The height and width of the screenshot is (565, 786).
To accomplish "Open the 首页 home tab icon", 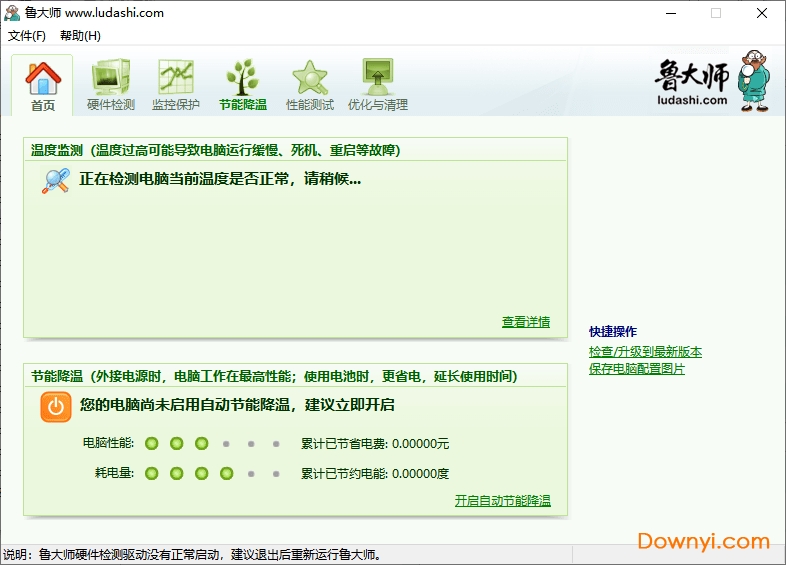I will point(42,78).
